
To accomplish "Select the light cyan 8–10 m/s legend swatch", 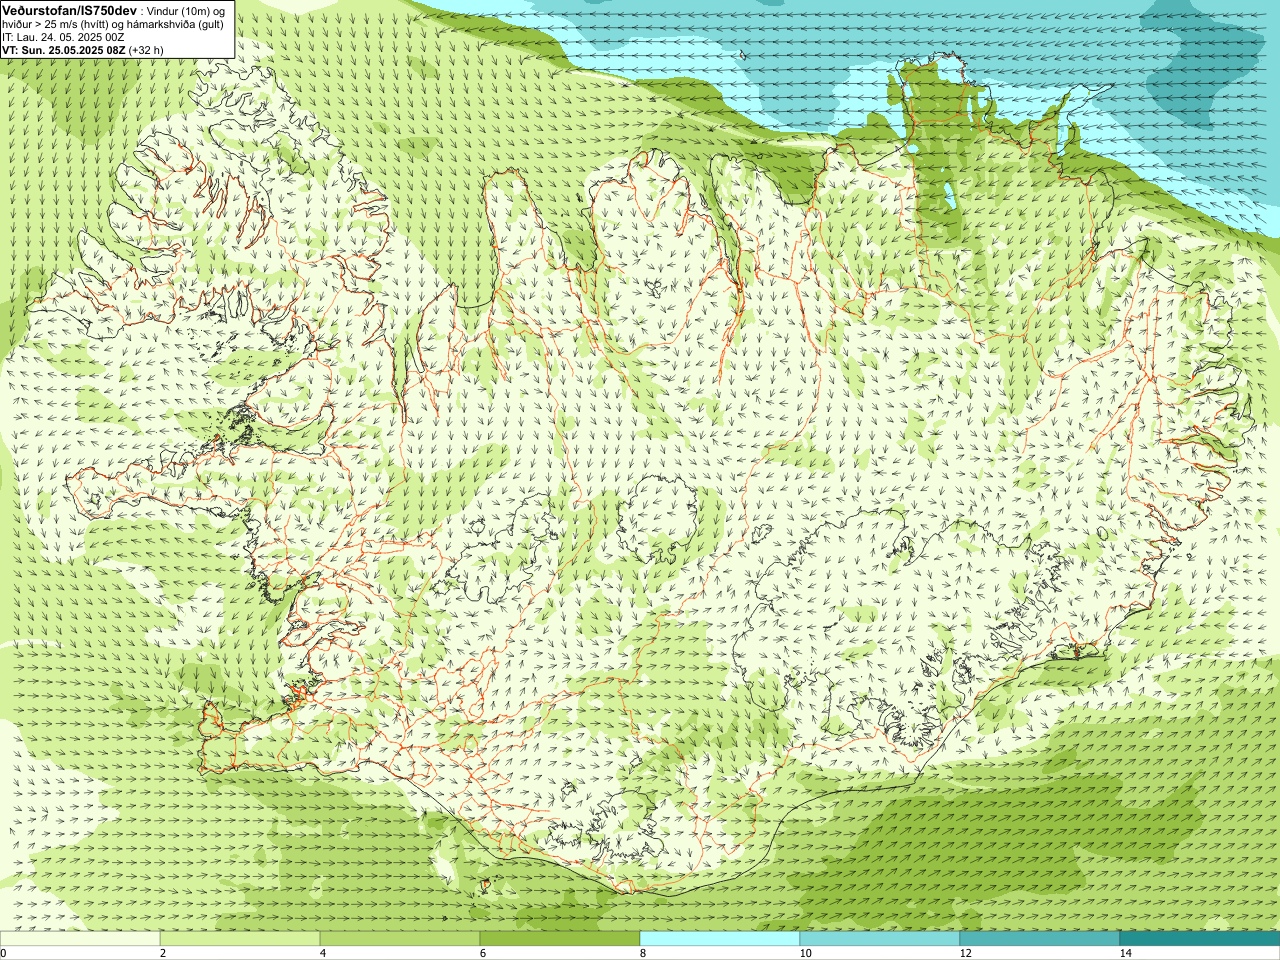I will coord(720,939).
